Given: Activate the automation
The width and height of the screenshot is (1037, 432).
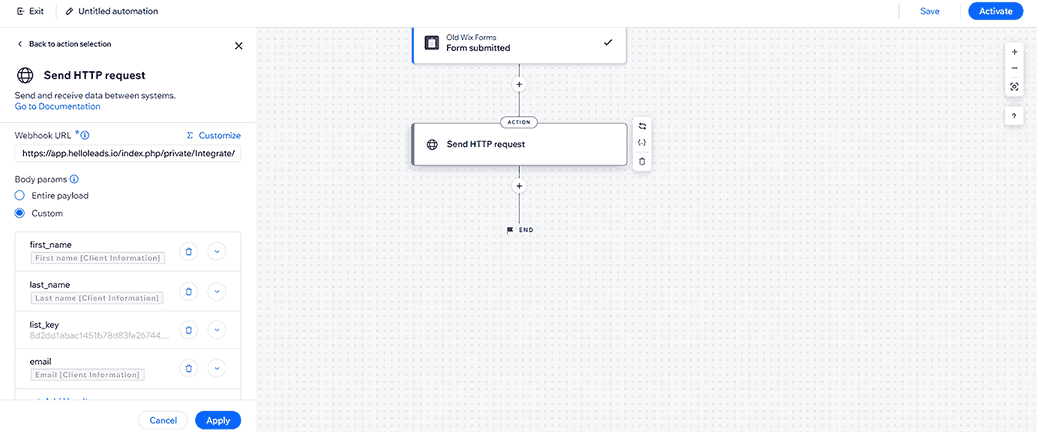Looking at the screenshot, I should click(995, 11).
